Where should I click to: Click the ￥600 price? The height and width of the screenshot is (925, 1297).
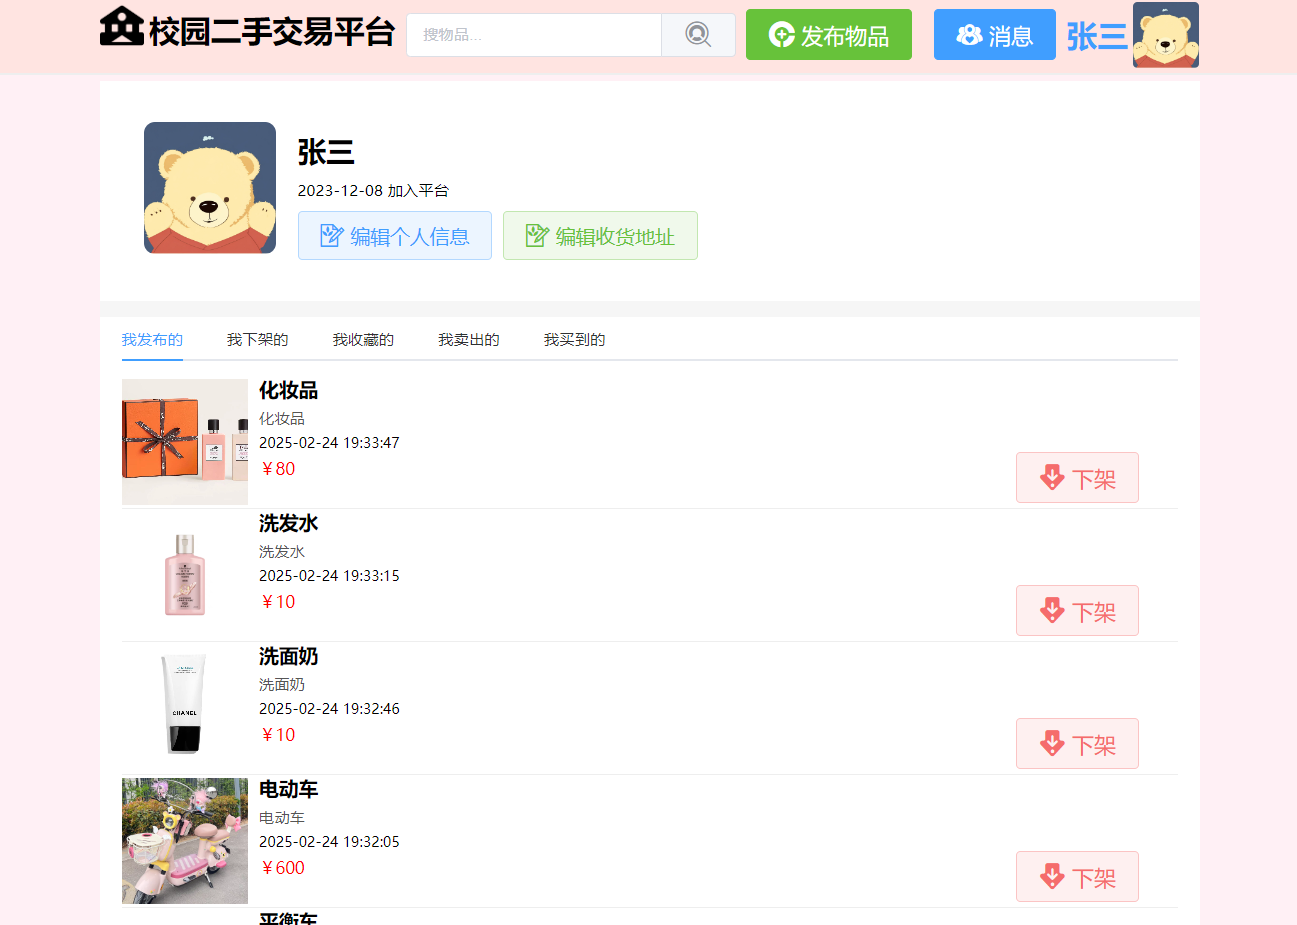282,868
